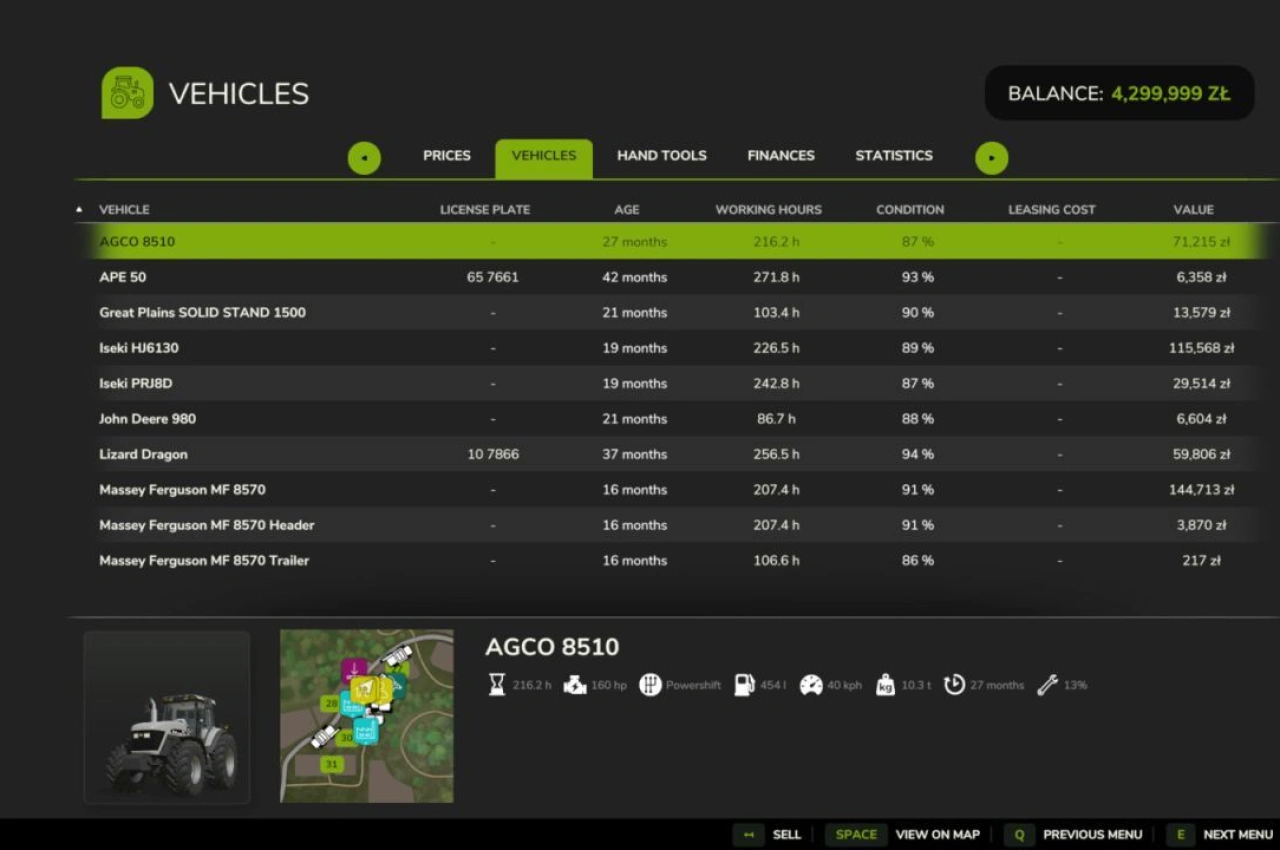Go to next tab page arrow
The image size is (1280, 850).
point(992,158)
